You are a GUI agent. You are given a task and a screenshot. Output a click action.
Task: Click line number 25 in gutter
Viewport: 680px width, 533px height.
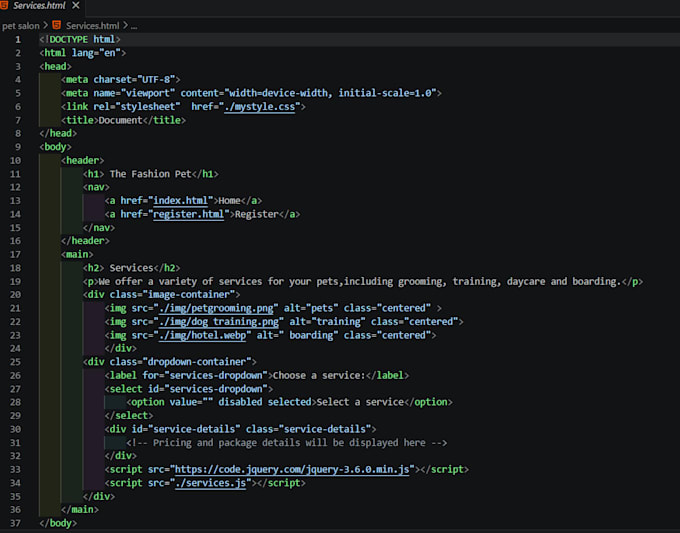[x=15, y=362]
